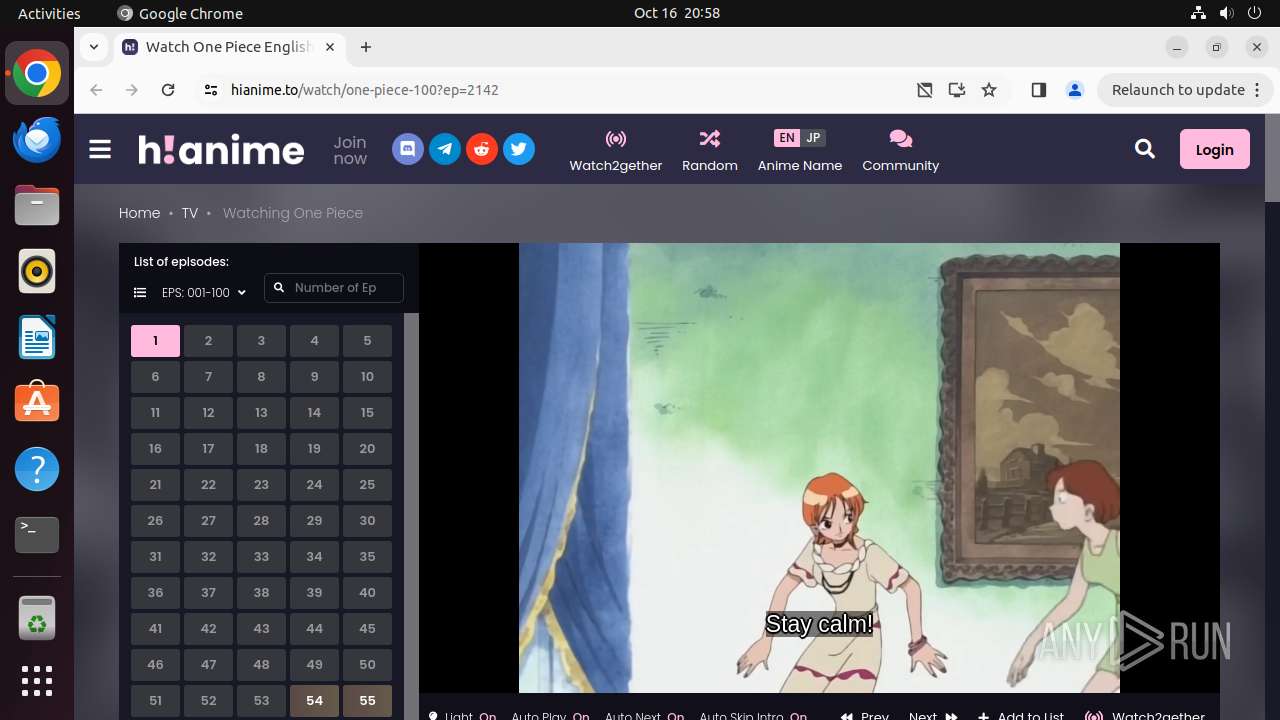Viewport: 1280px width, 720px height.
Task: Open the Reddit icon link
Action: click(x=482, y=150)
